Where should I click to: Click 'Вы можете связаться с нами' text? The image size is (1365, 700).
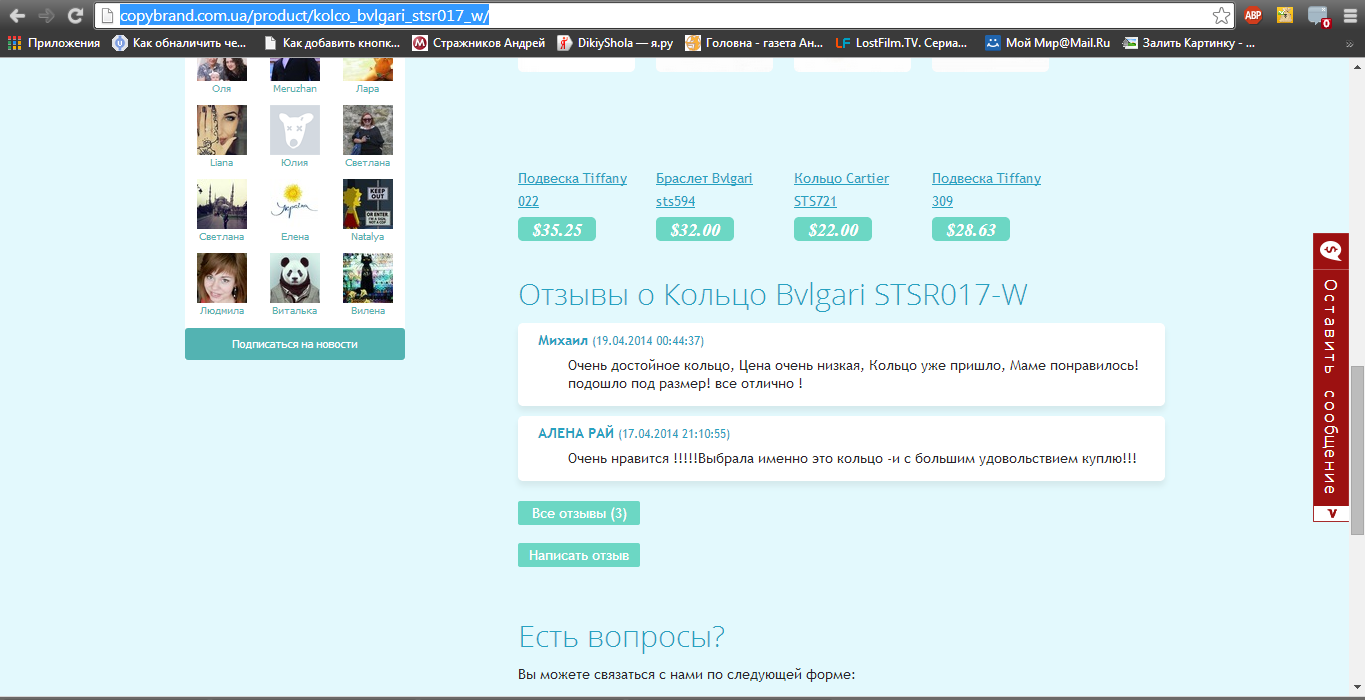click(x=687, y=675)
